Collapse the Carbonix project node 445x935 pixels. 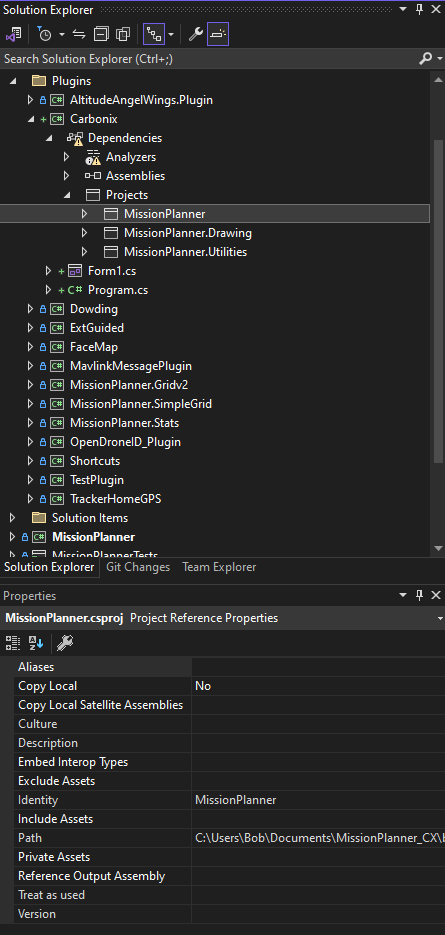pos(30,119)
